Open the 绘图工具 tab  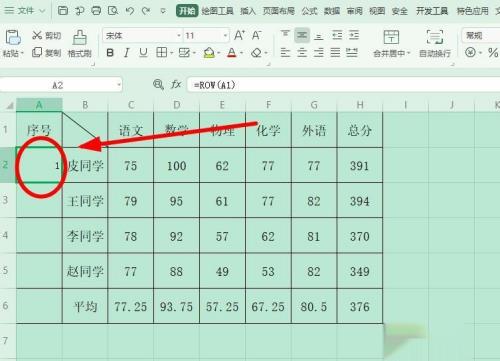pyautogui.click(x=218, y=11)
